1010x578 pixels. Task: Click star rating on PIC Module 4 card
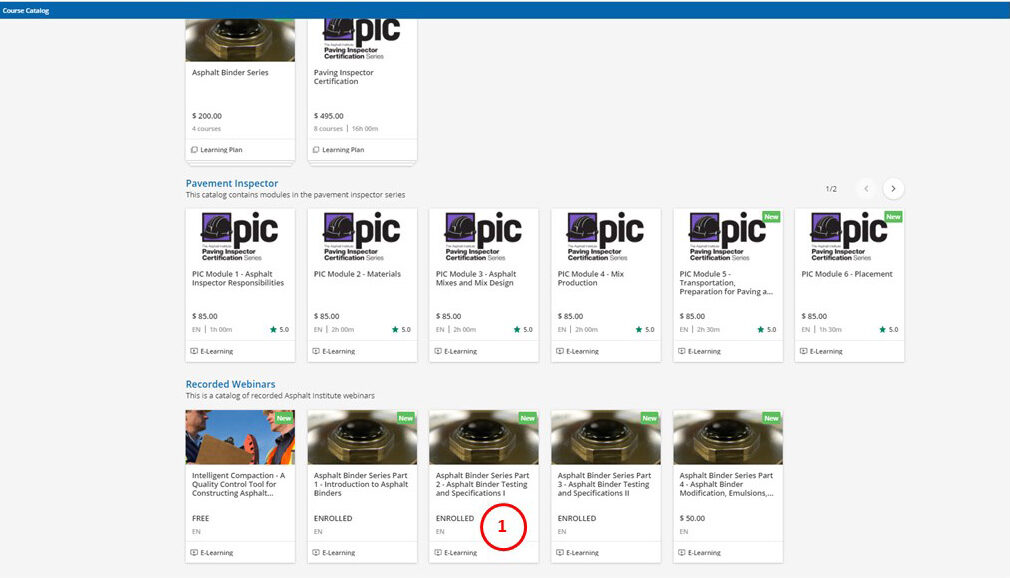pos(639,329)
